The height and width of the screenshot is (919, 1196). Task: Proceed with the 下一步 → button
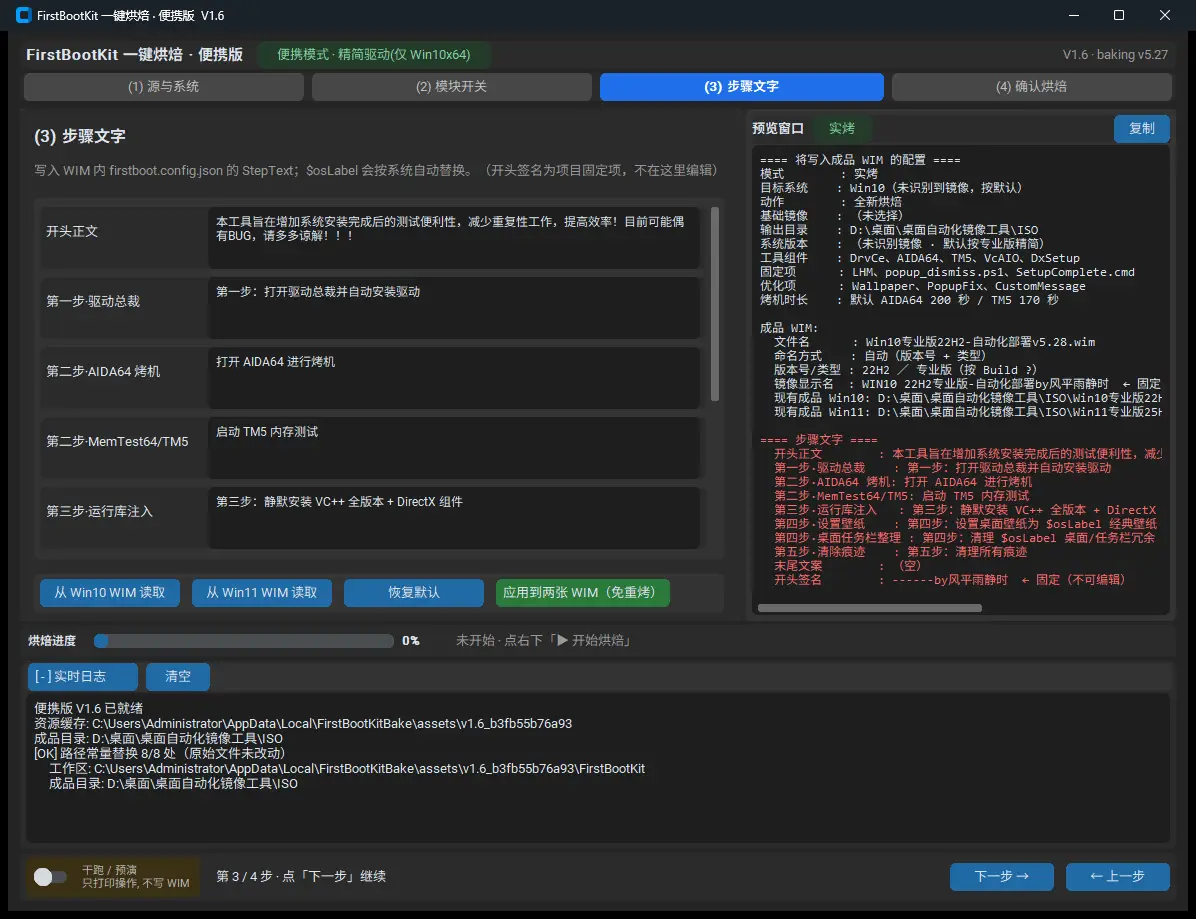1001,876
